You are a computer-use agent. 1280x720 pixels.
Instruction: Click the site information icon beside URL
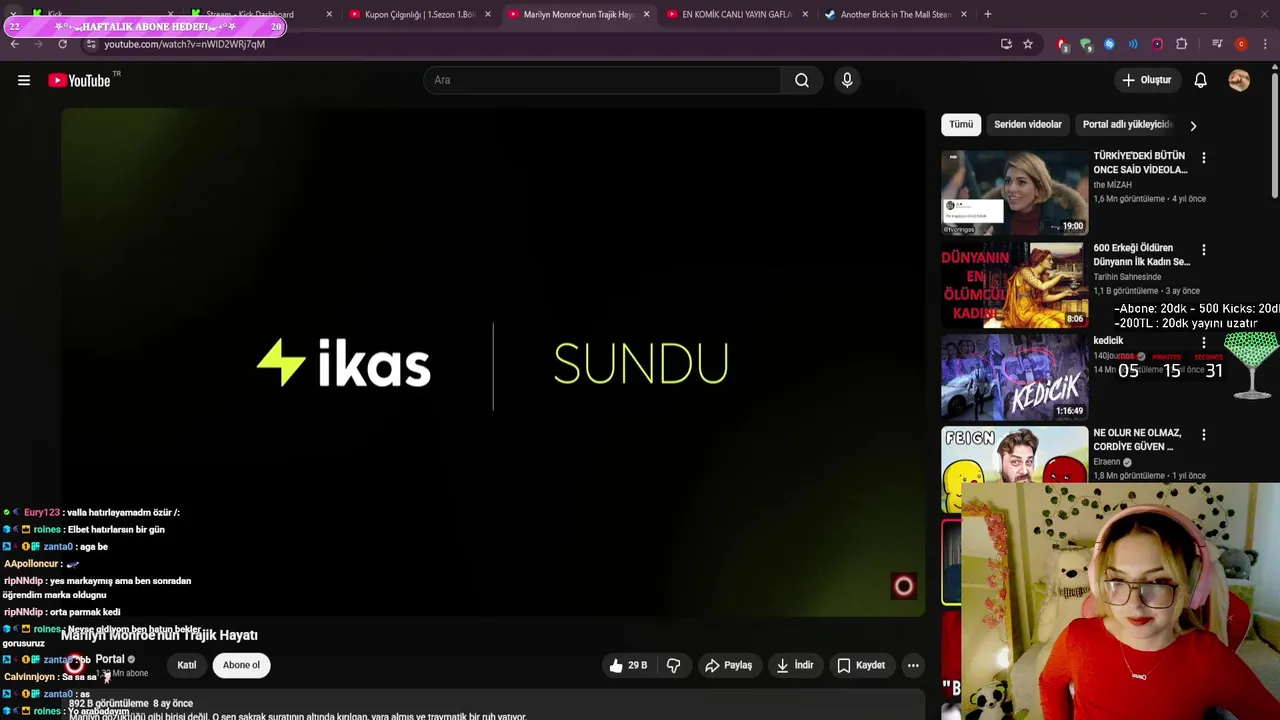pos(91,44)
